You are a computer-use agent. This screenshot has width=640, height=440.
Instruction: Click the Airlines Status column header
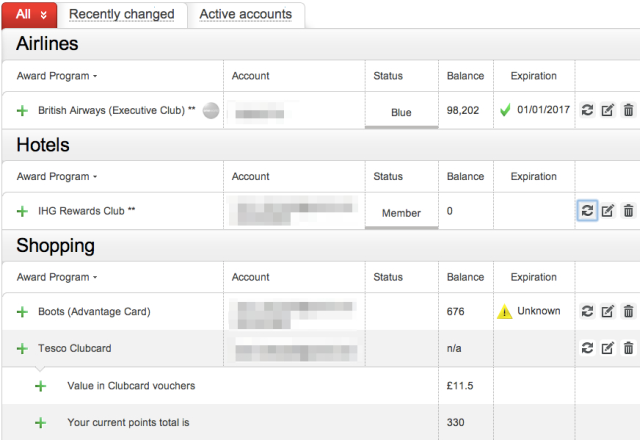[x=388, y=76]
